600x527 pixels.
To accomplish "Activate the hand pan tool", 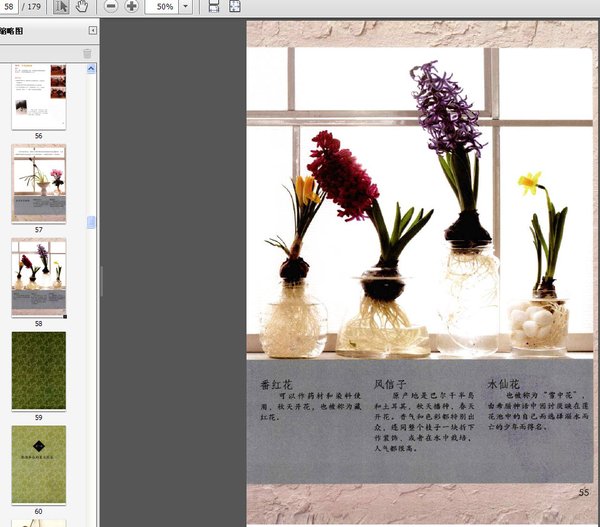I will click(82, 7).
